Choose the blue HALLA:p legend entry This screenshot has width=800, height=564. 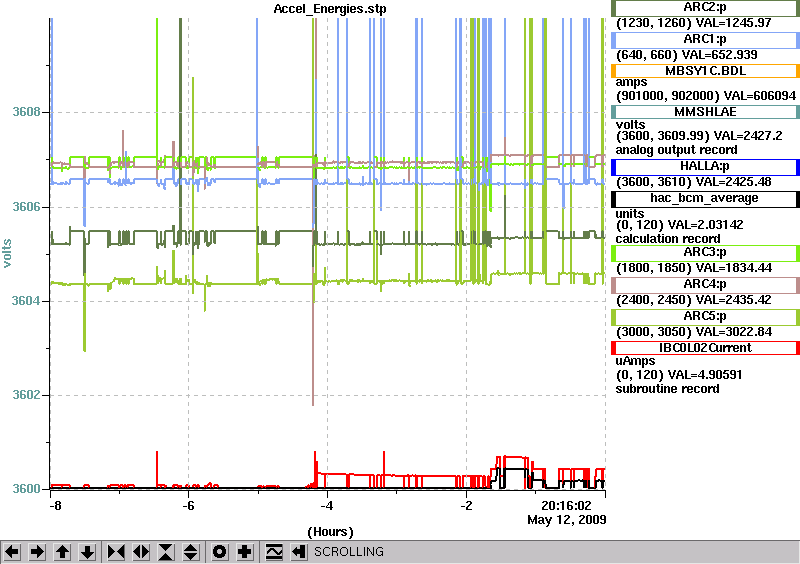(x=705, y=166)
